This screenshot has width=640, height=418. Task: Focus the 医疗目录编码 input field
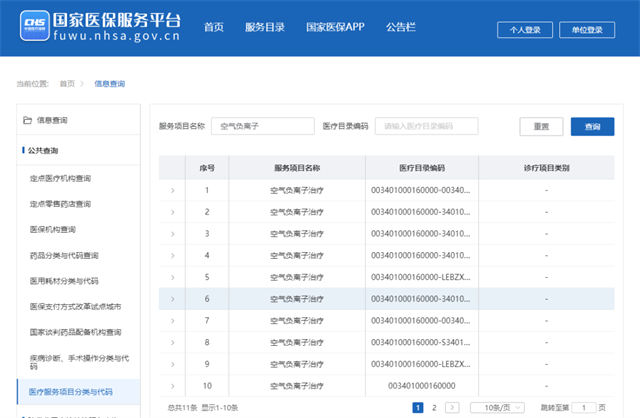coord(427,126)
